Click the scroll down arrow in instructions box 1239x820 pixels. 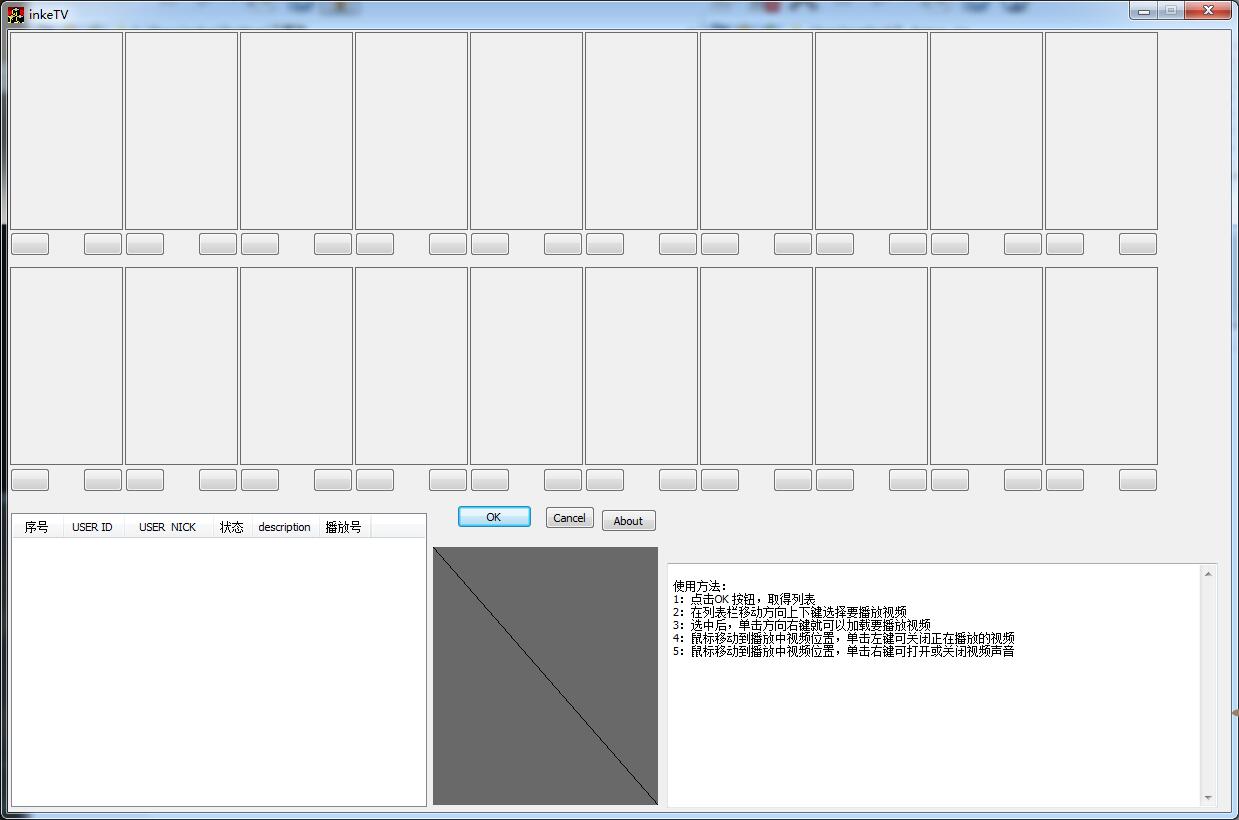[1208, 797]
